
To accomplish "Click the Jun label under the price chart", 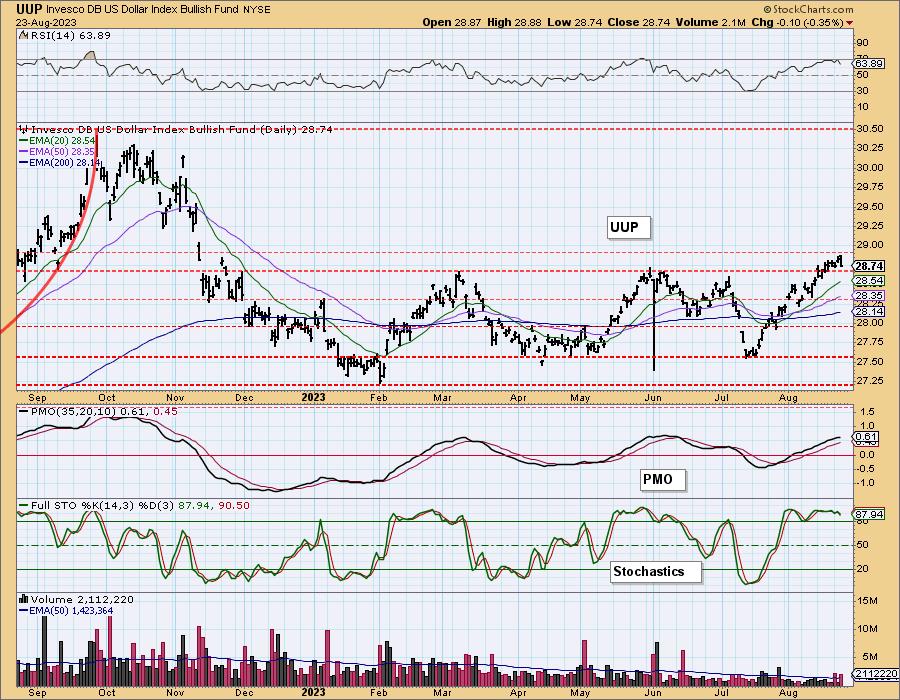I will 653,398.
